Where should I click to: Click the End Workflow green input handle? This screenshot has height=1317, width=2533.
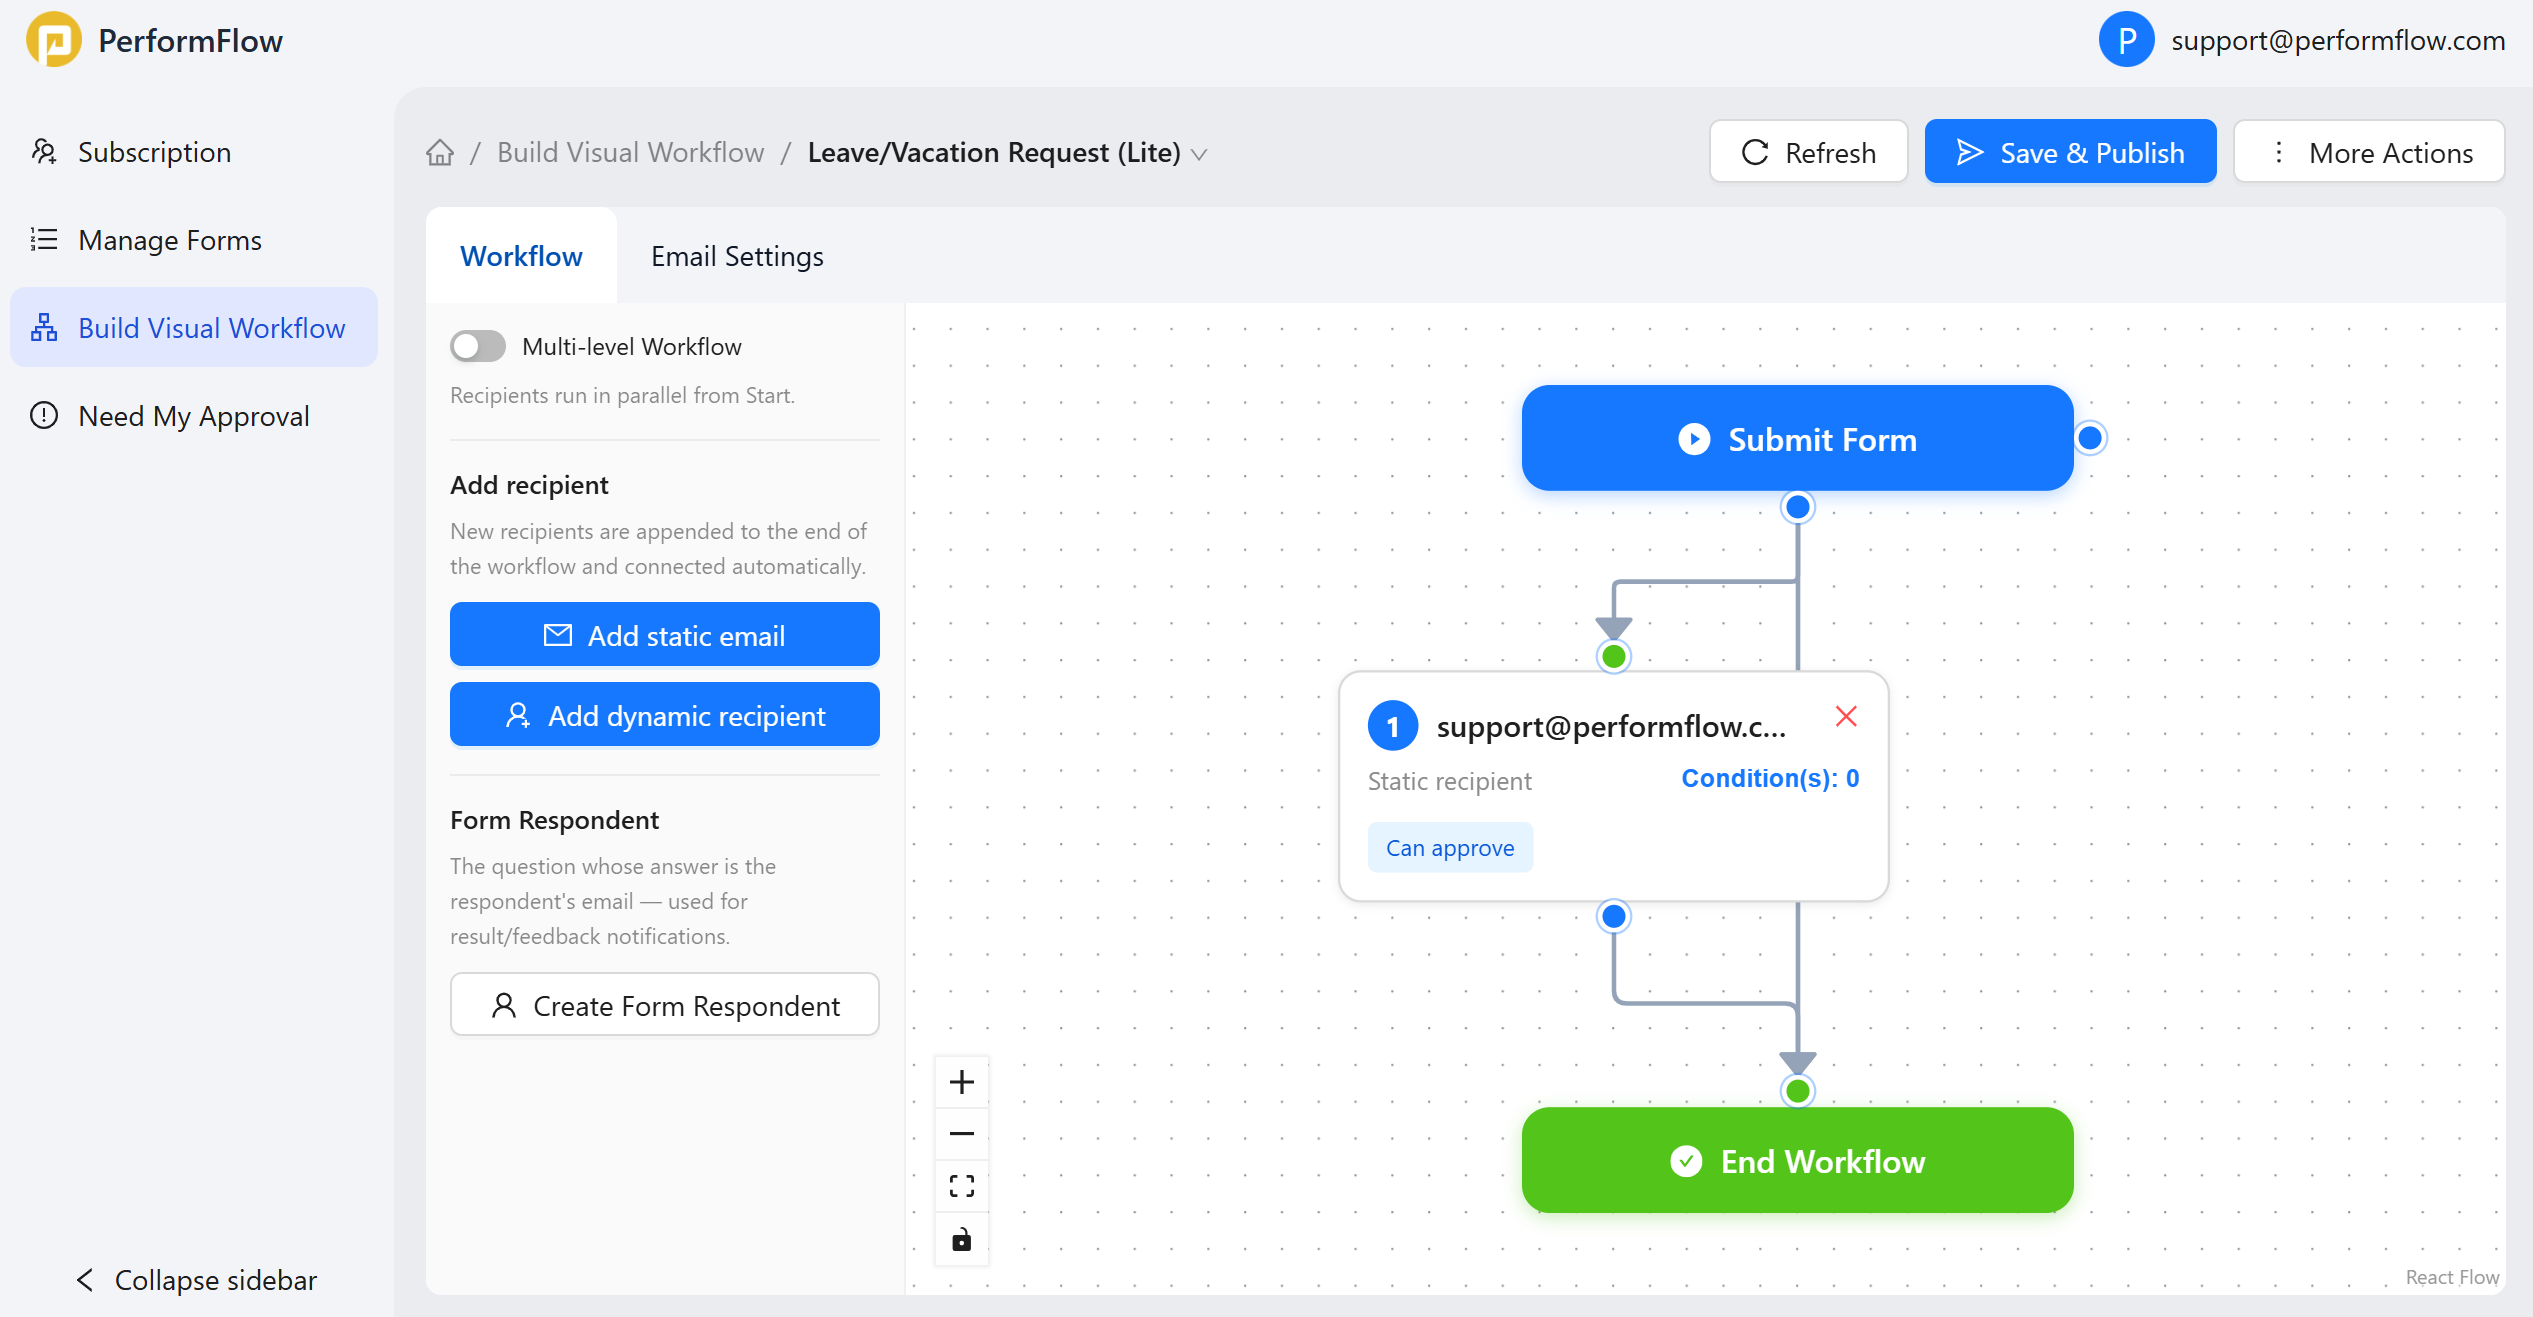pyautogui.click(x=1798, y=1091)
